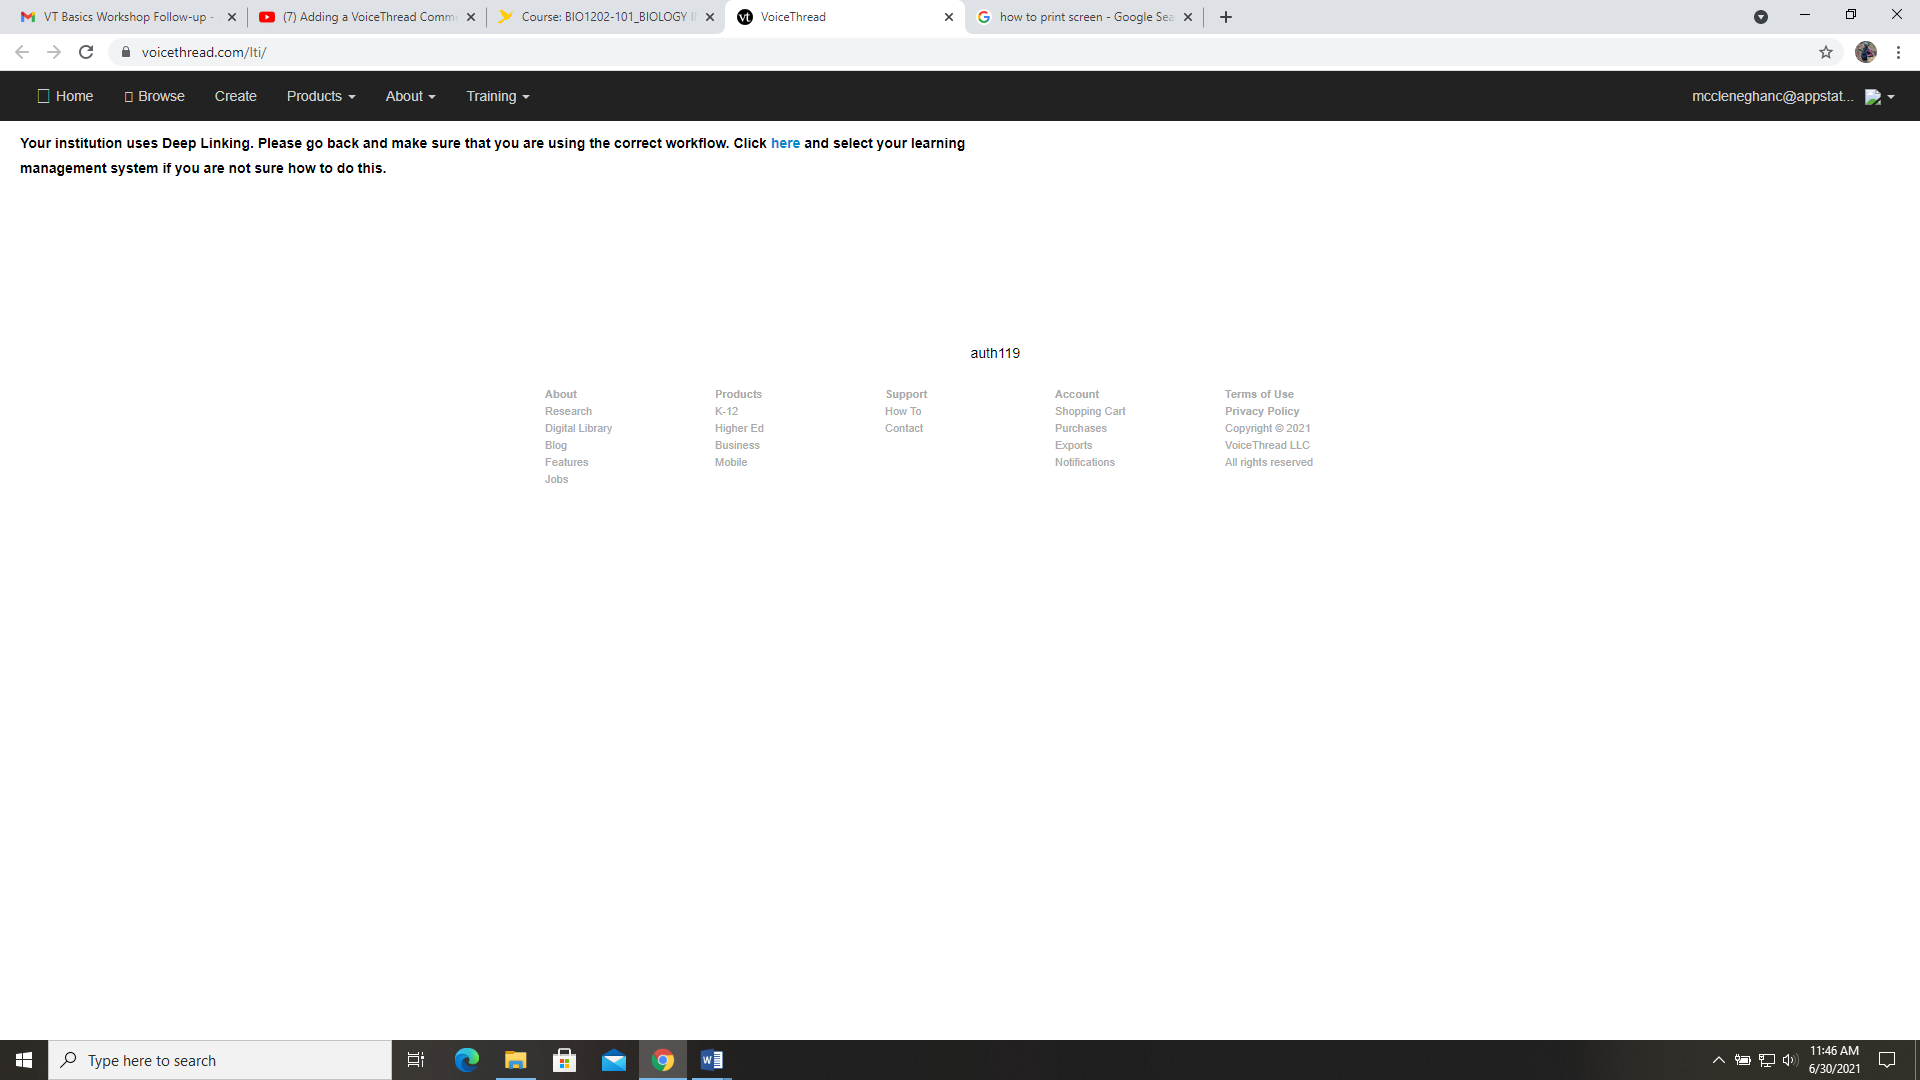Click the here deep linking help link
This screenshot has width=1920, height=1080.
(785, 142)
